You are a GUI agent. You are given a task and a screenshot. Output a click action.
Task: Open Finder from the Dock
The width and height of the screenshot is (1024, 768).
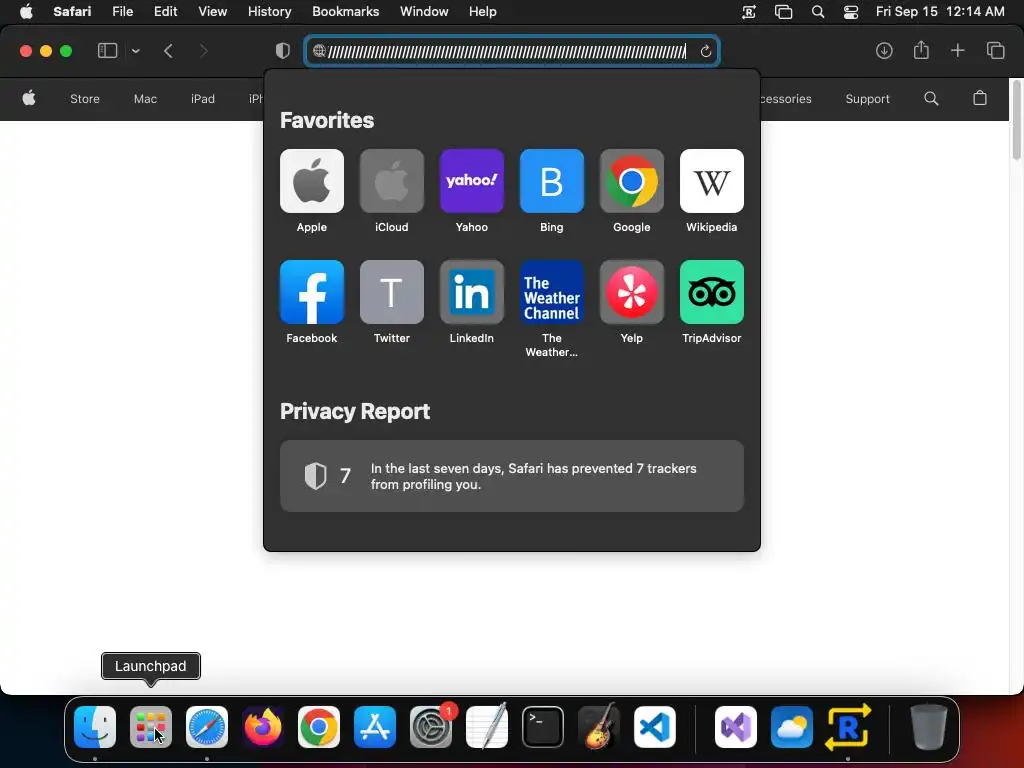click(95, 727)
